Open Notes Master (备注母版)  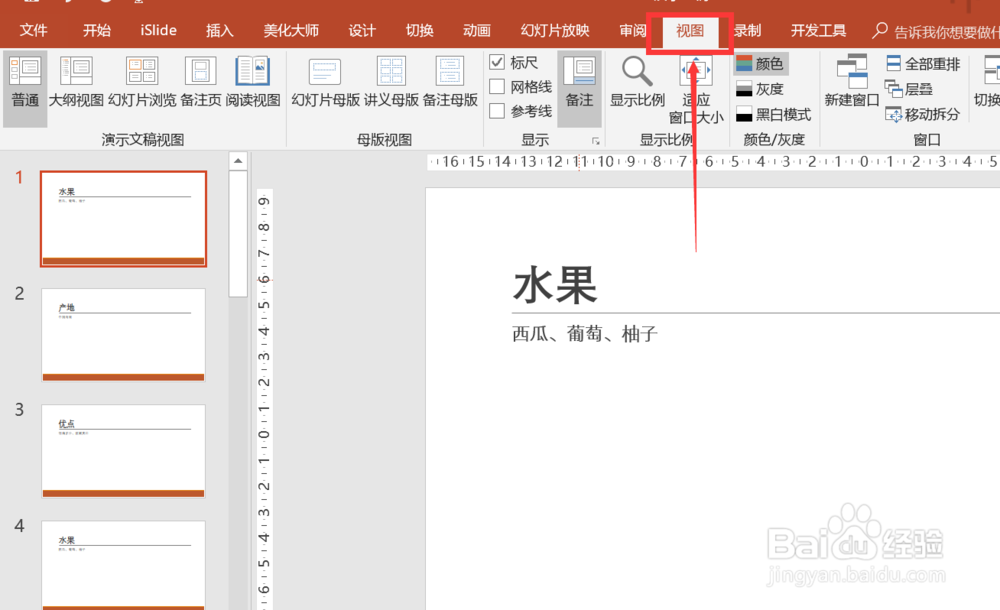click(x=450, y=83)
